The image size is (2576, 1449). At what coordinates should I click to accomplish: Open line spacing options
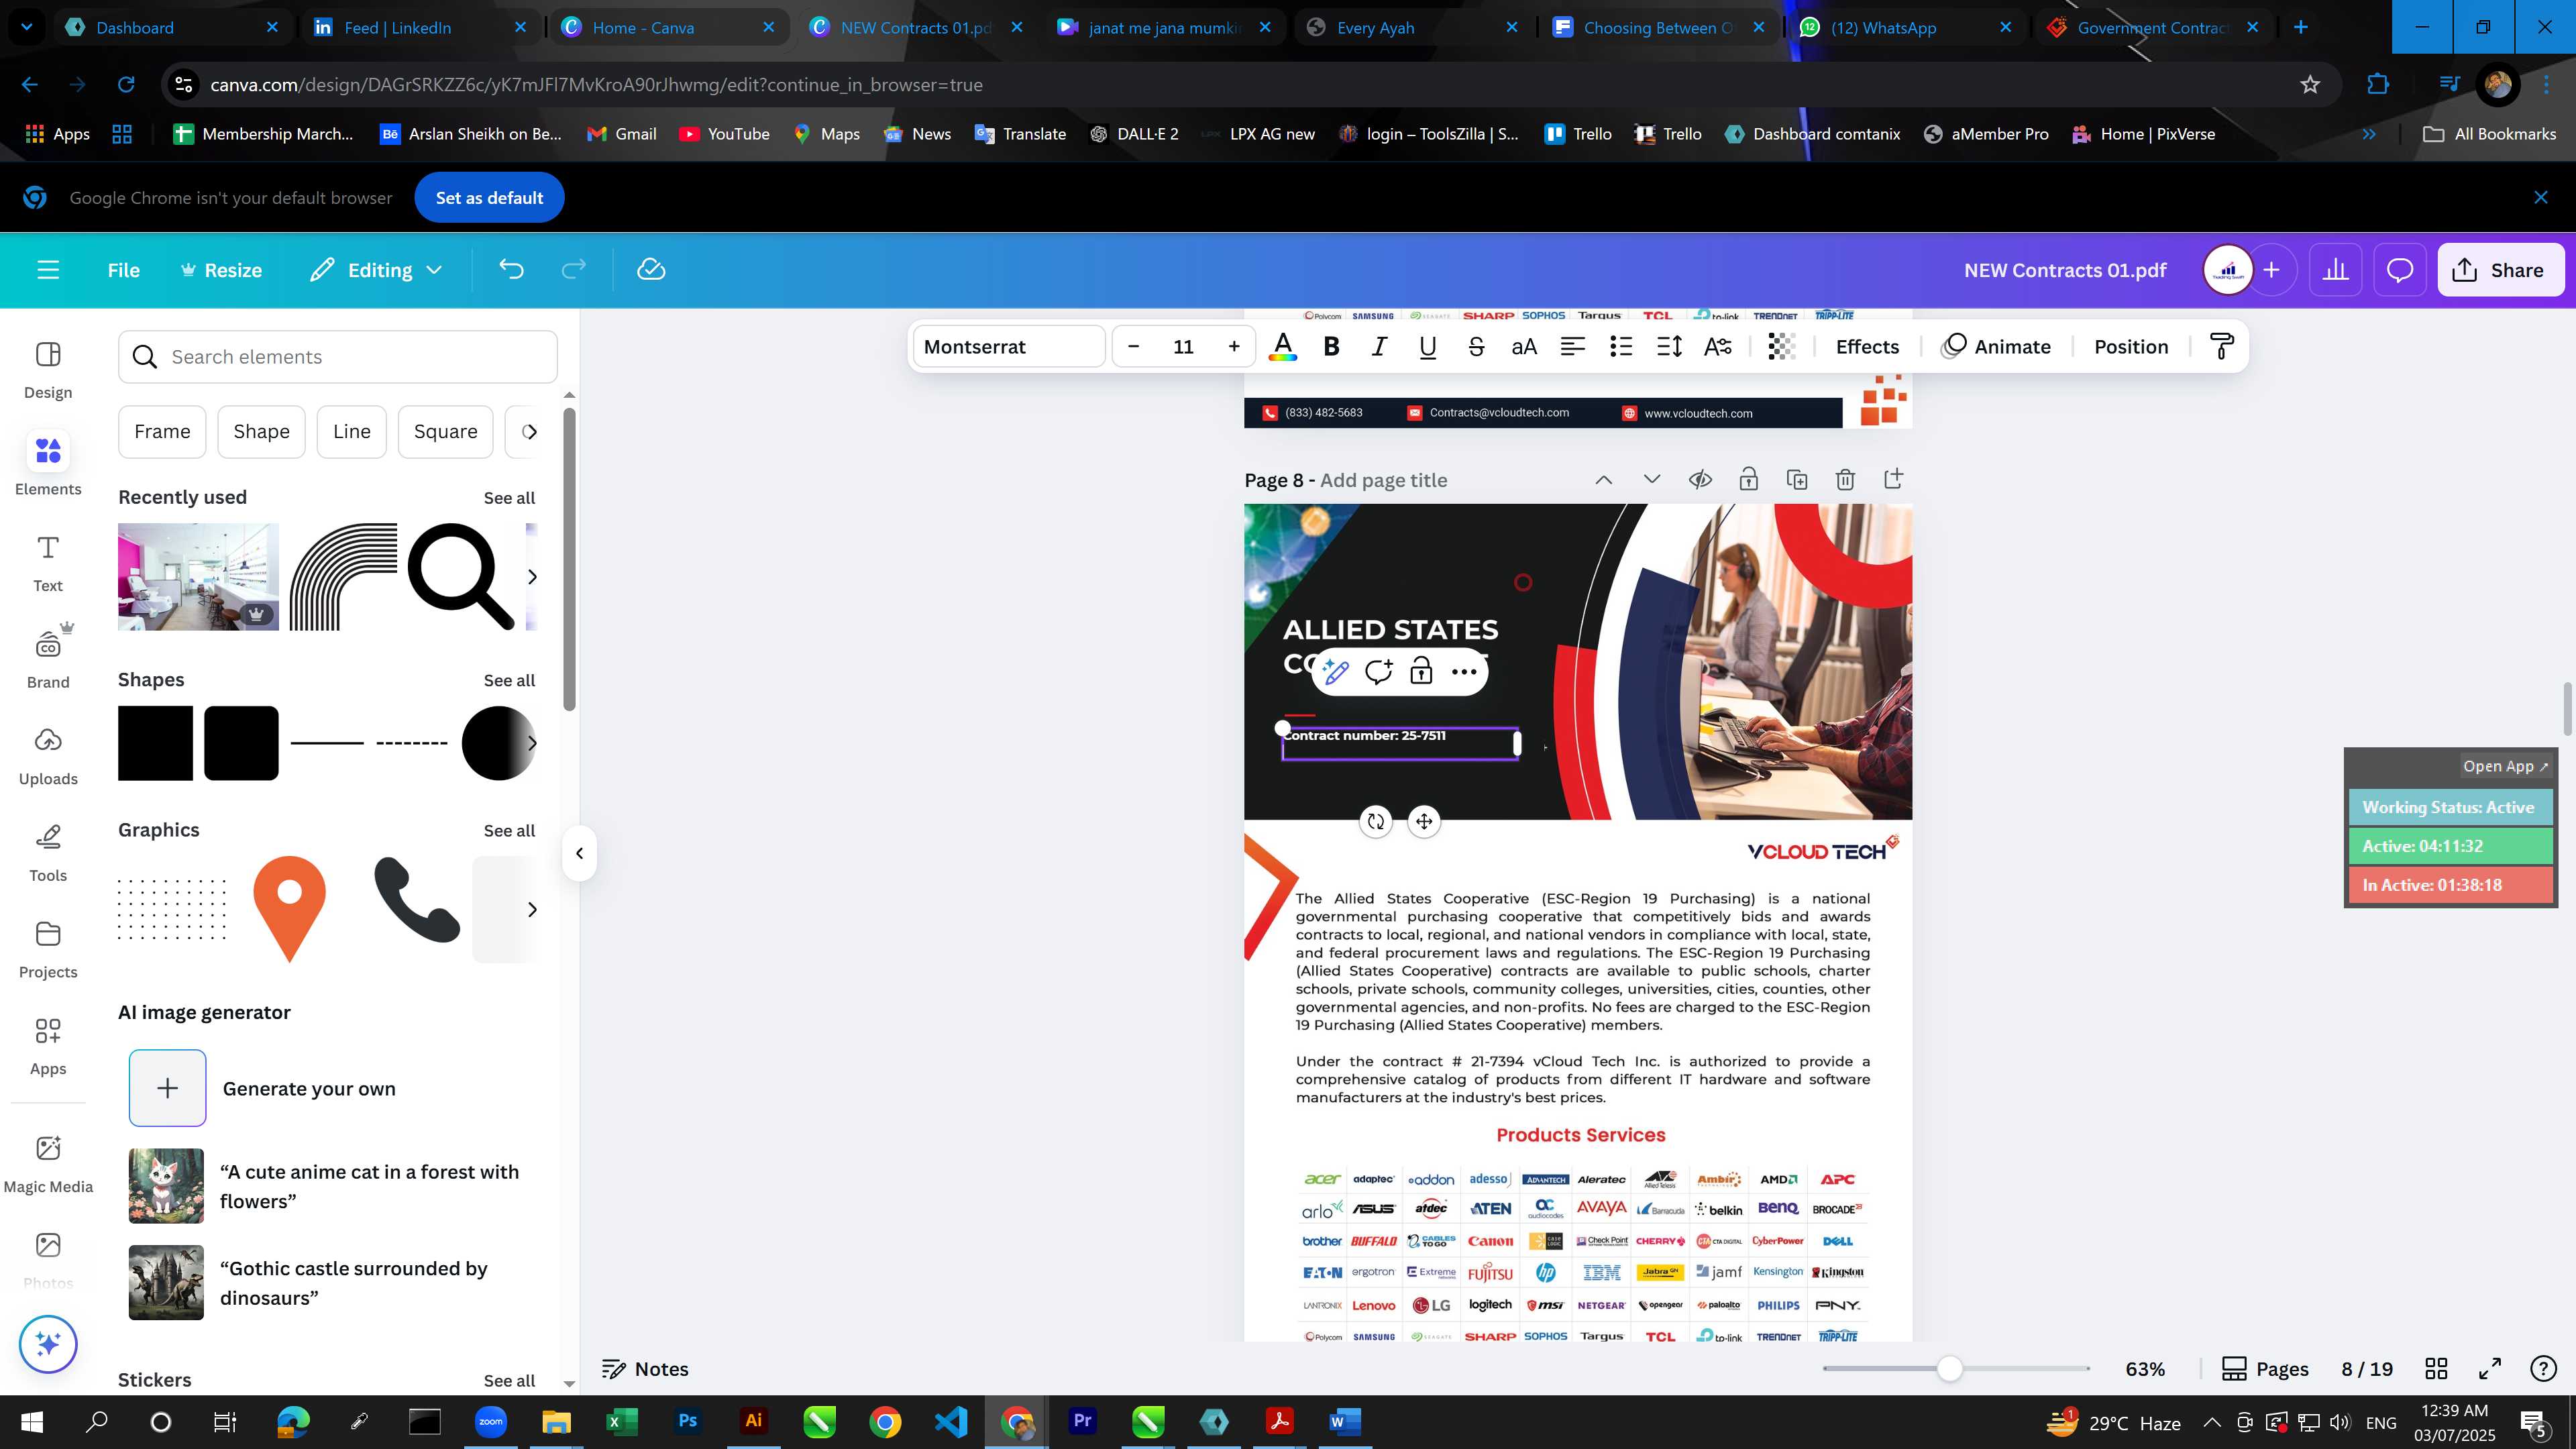[x=1669, y=347]
